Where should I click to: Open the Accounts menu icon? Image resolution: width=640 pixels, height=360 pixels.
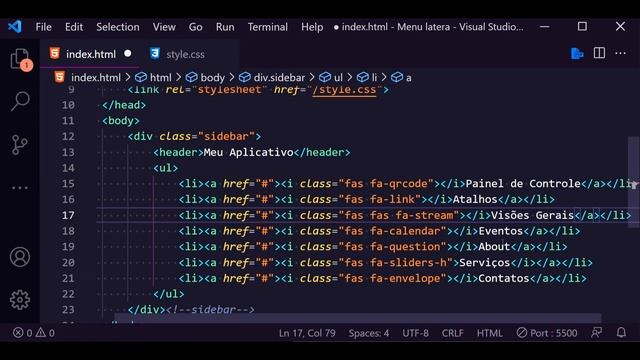click(x=20, y=257)
